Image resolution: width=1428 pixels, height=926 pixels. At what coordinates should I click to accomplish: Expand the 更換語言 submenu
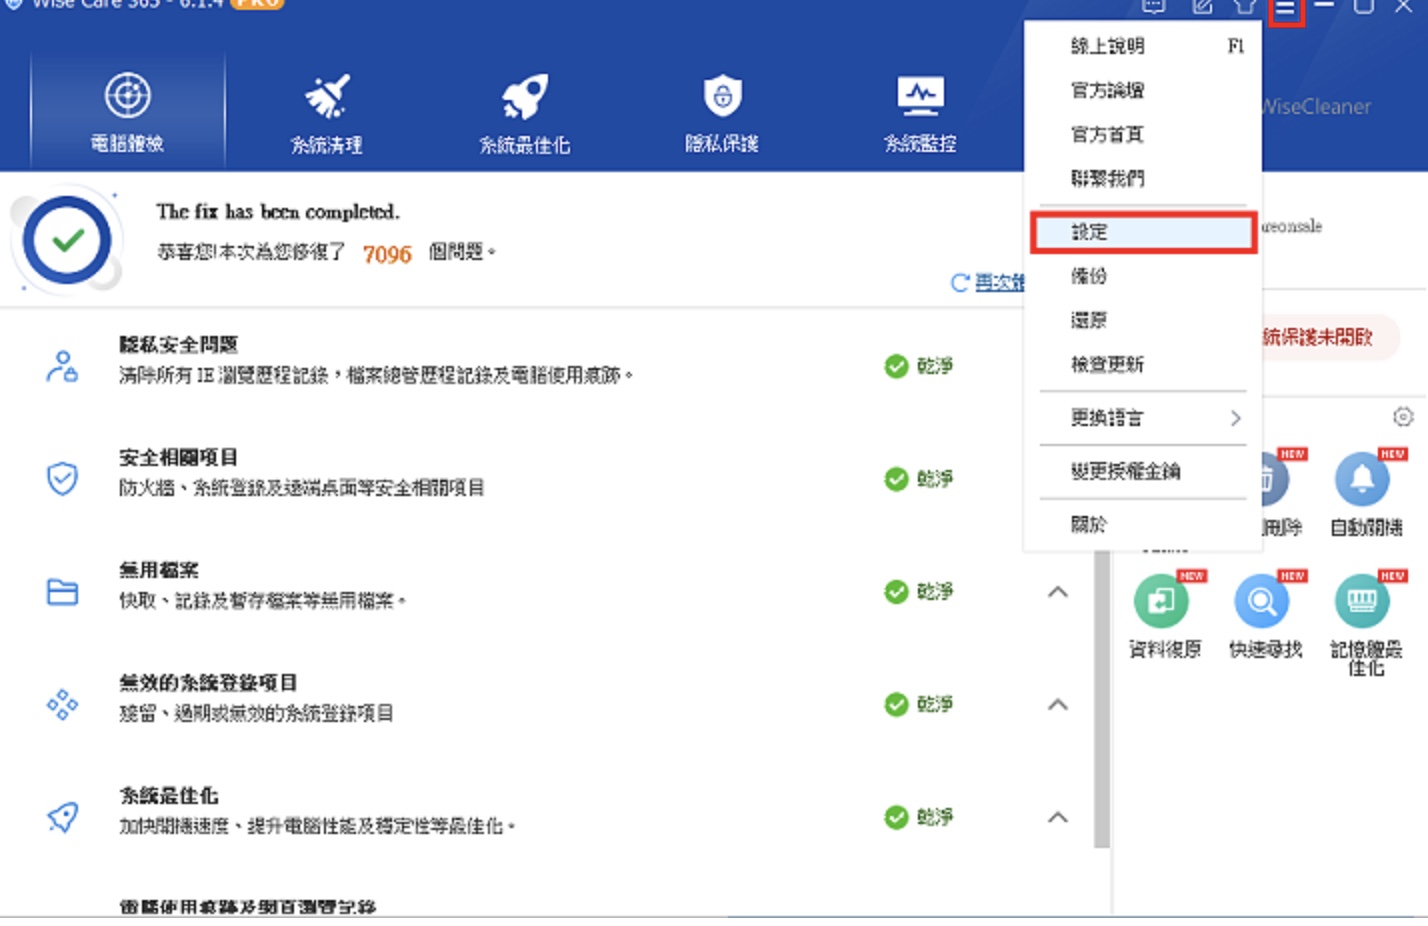tap(1143, 418)
